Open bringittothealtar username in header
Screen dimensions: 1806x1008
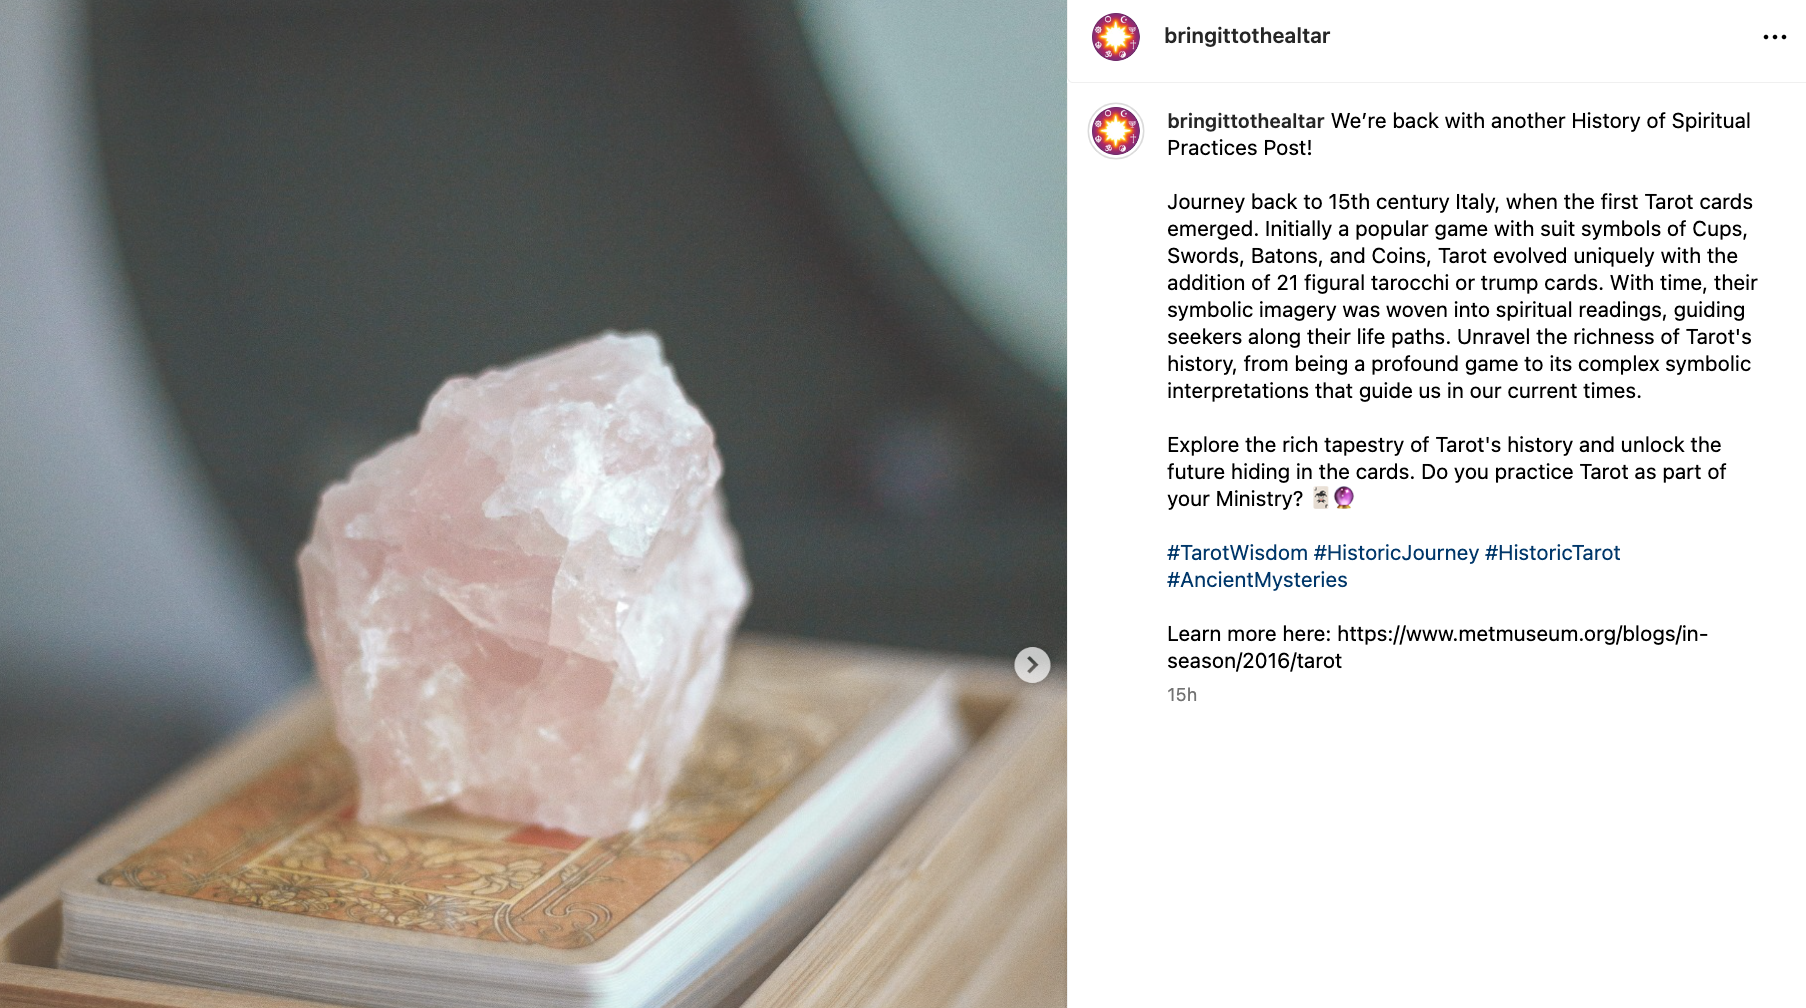(1246, 36)
